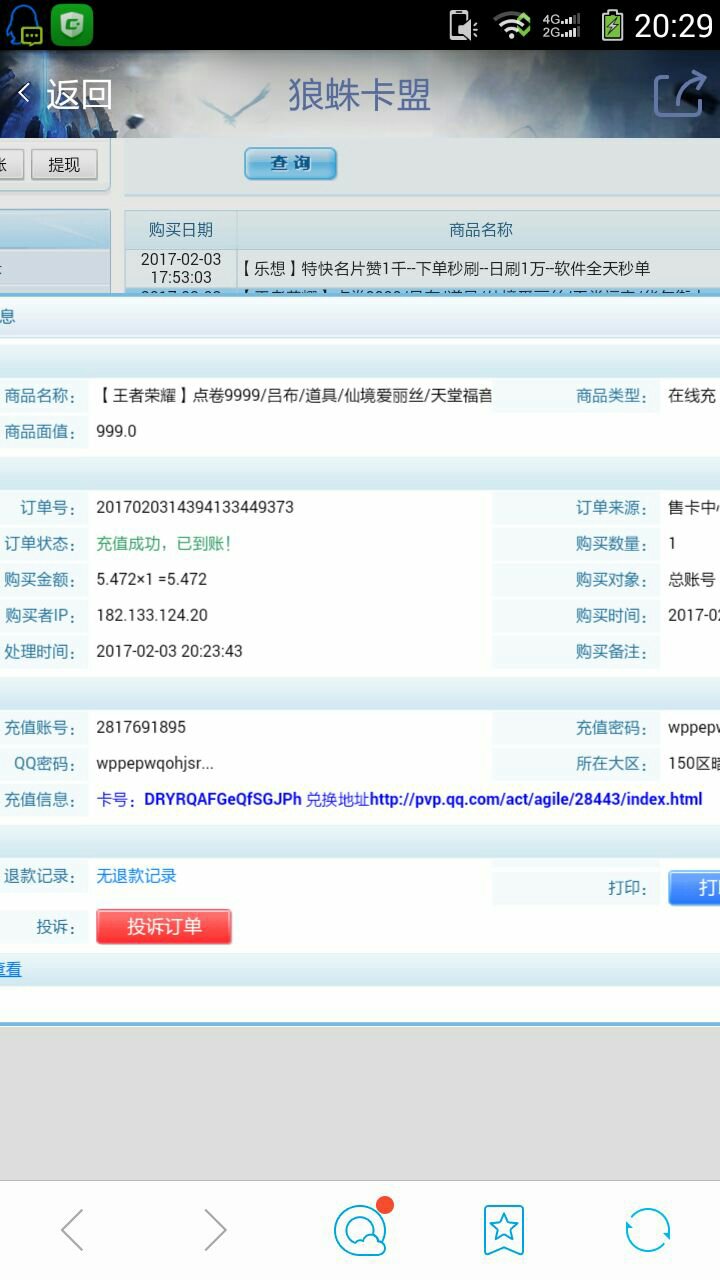
Task: Open the bookmark star icon
Action: point(504,1230)
